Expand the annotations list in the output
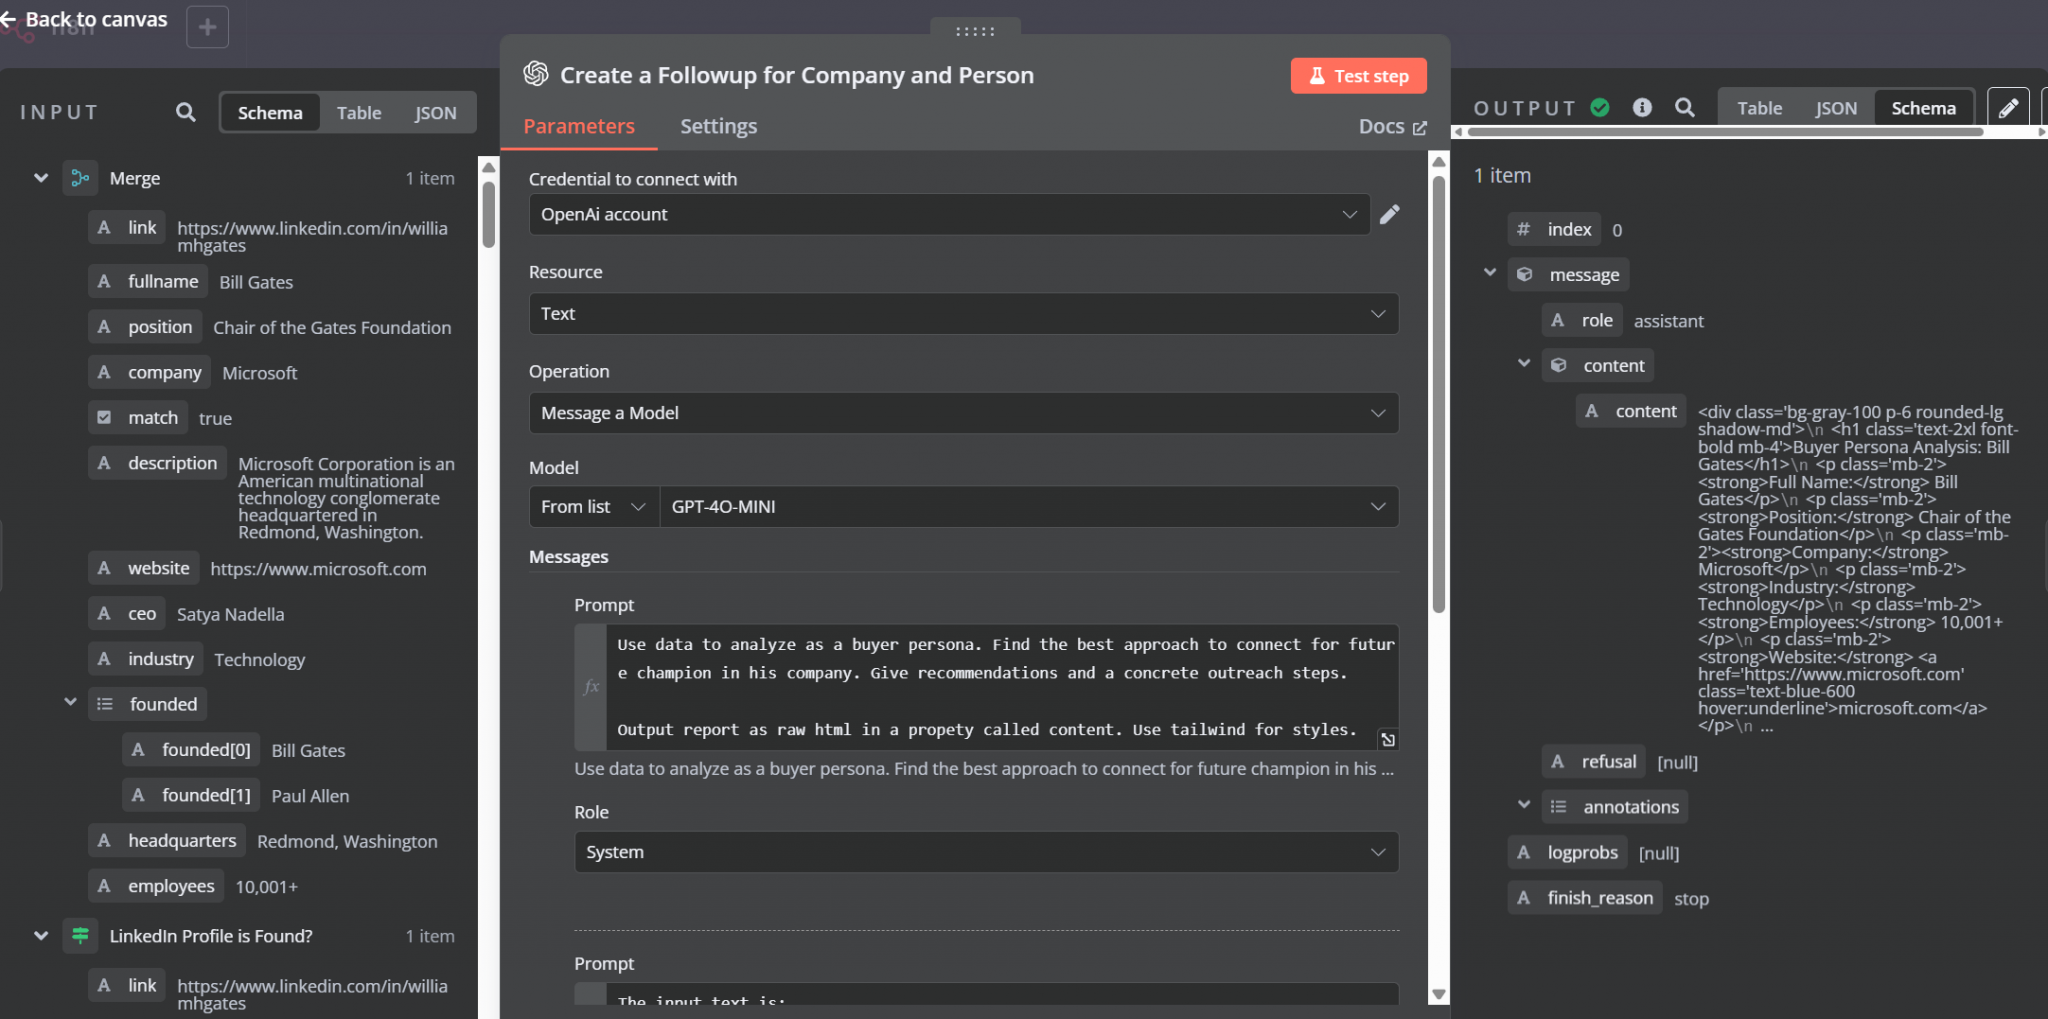The width and height of the screenshot is (2048, 1019). [x=1524, y=804]
